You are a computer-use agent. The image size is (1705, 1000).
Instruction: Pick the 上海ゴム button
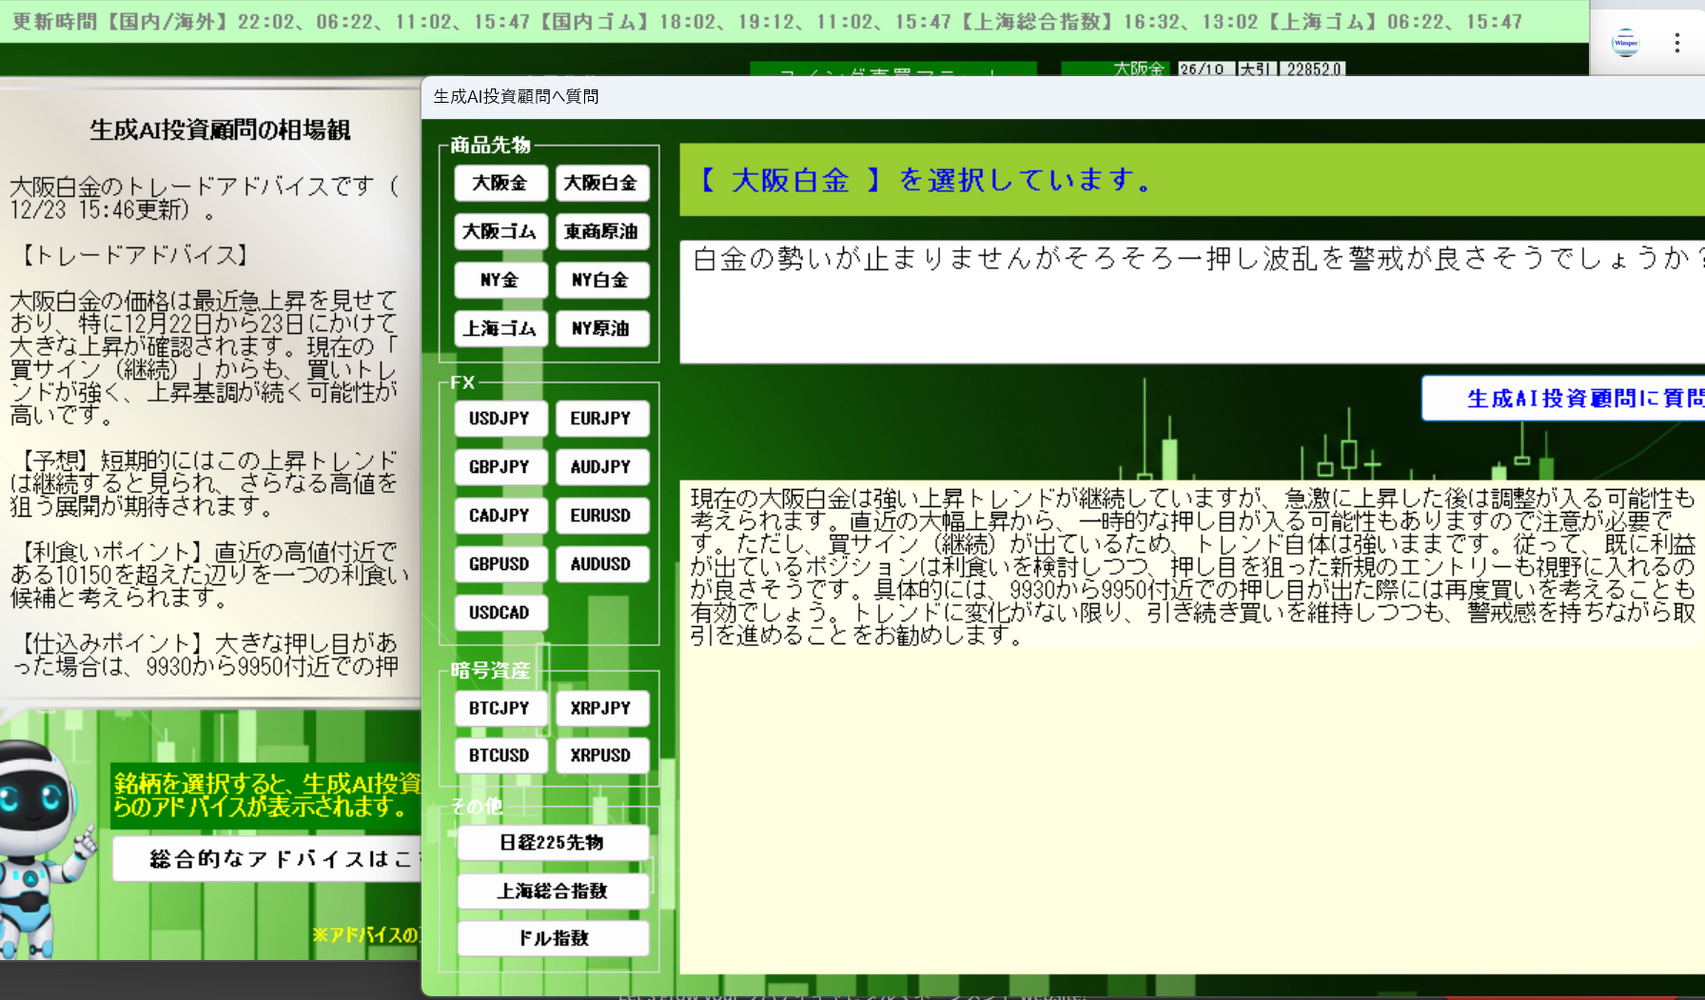(500, 328)
